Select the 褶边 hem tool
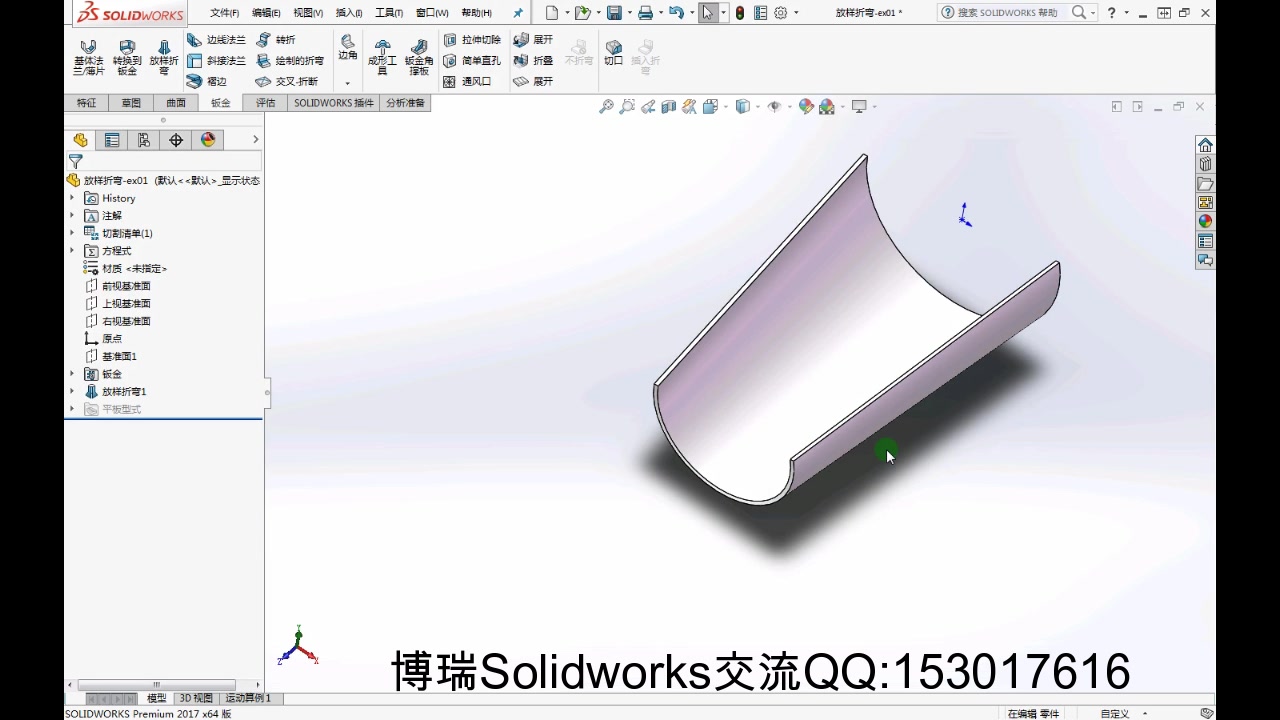Image resolution: width=1280 pixels, height=720 pixels. coord(207,82)
